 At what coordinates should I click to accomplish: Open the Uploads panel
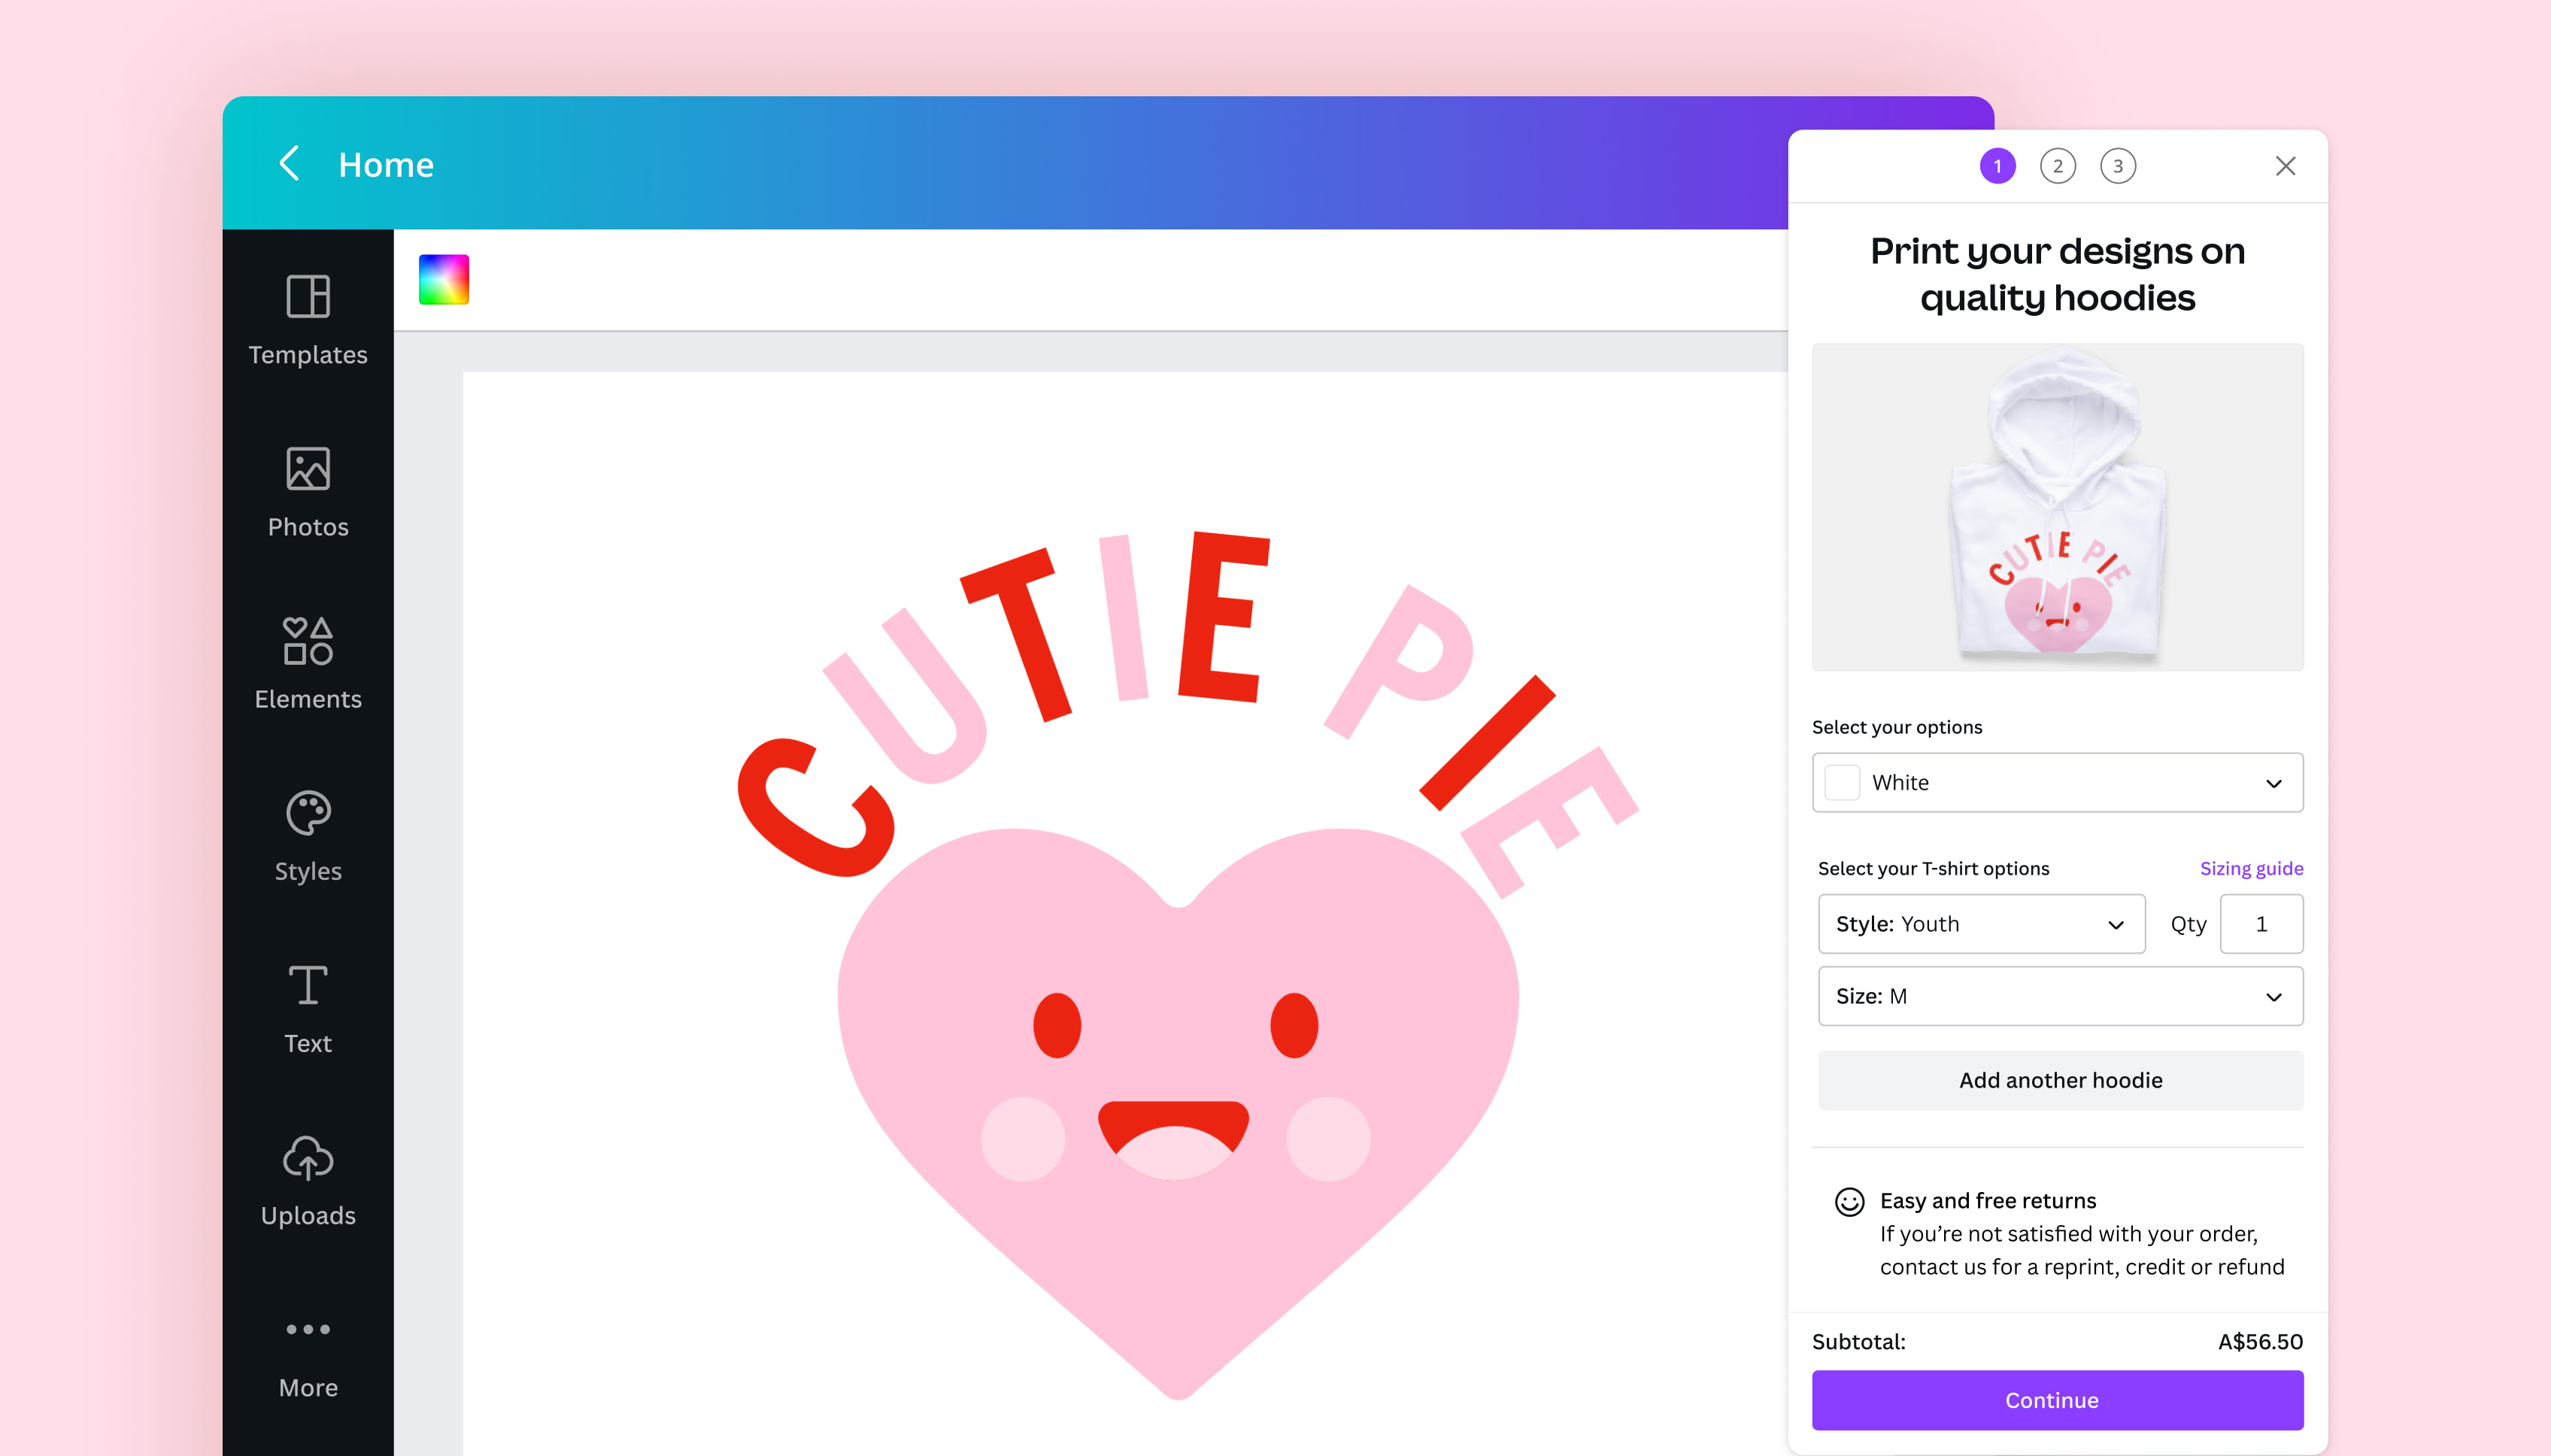pos(307,1178)
